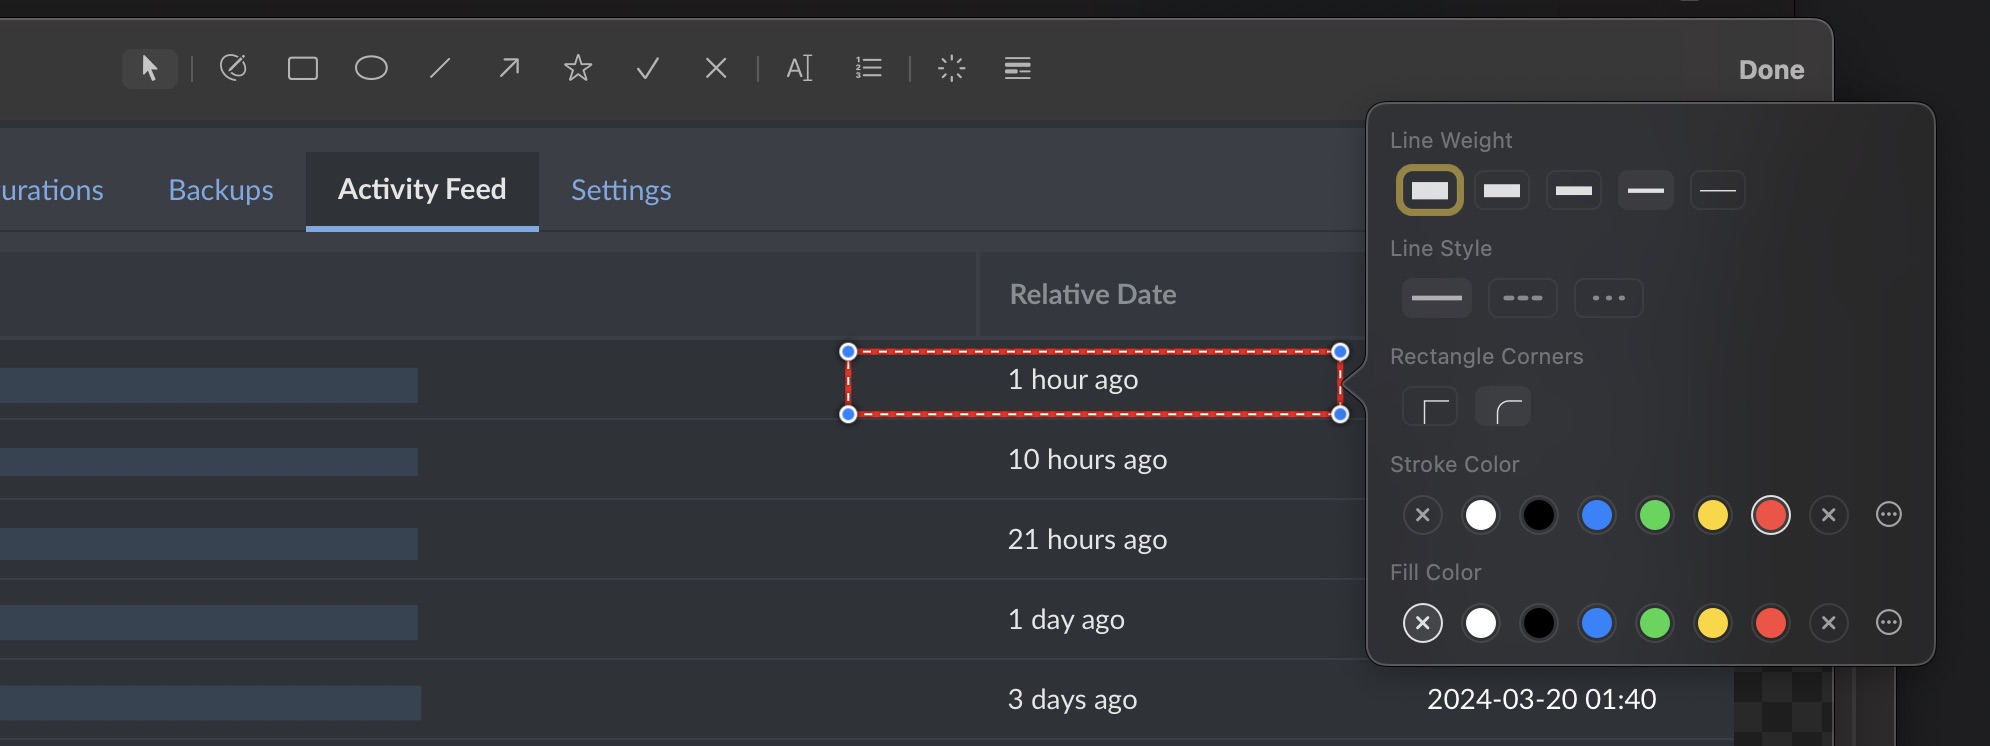Choose the medium line weight
The image size is (1990, 746).
[x=1574, y=190]
